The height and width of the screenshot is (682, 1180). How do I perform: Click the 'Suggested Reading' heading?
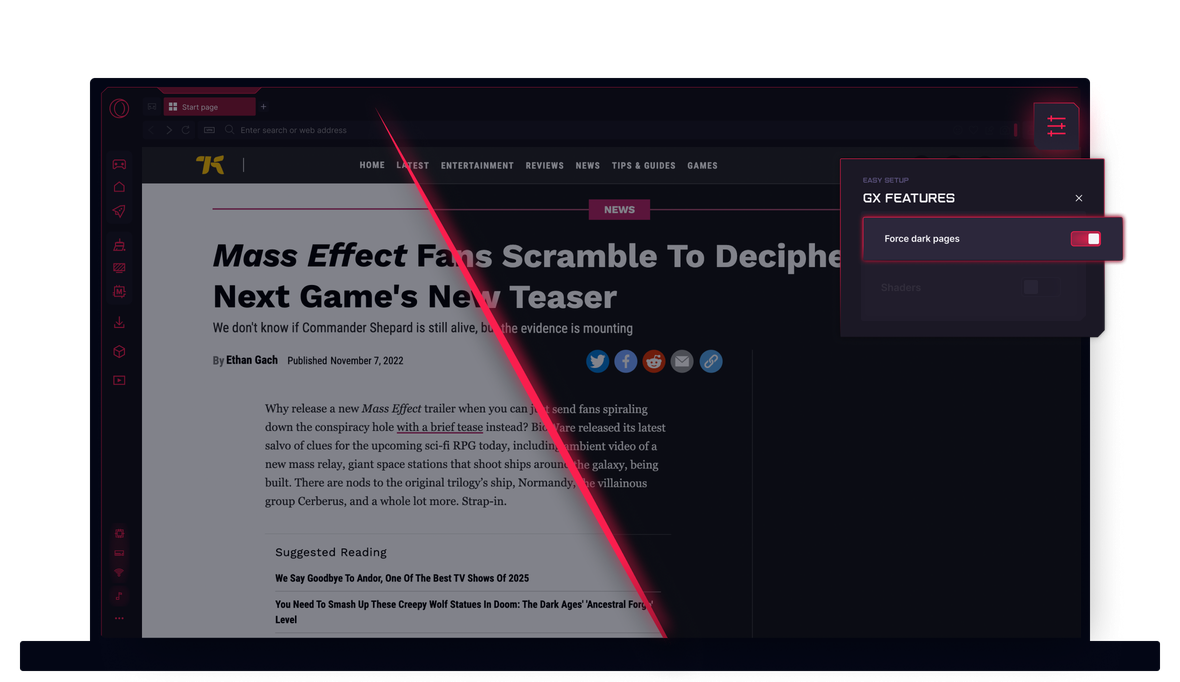tap(331, 552)
